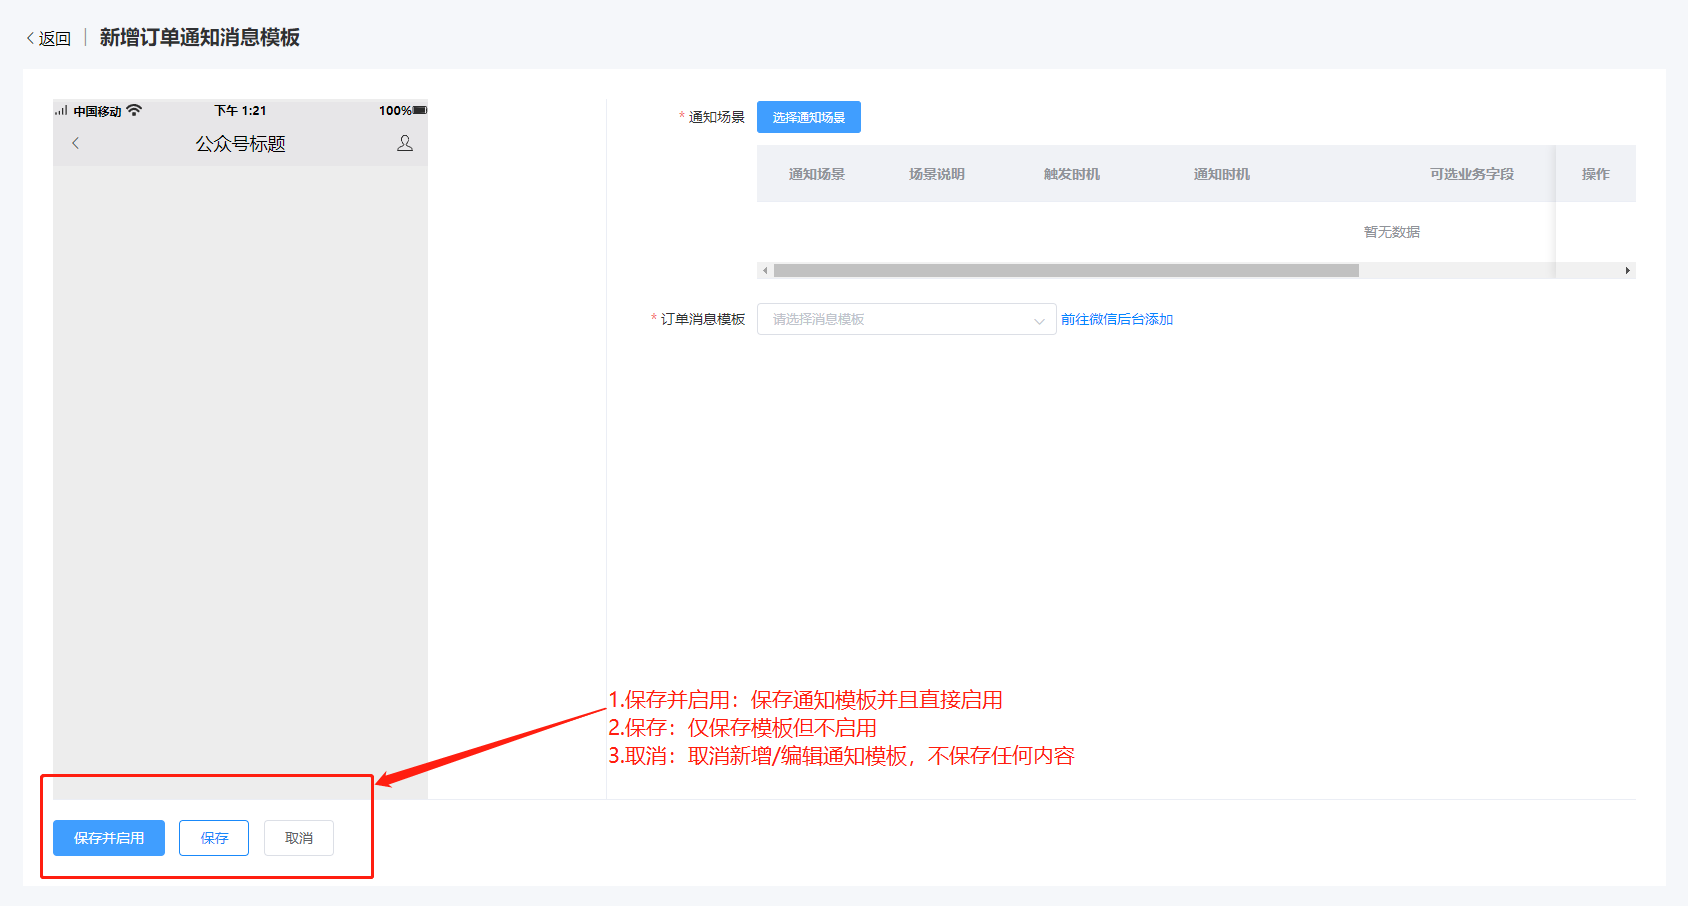Click the 公众号标题 title in phone preview
Image resolution: width=1688 pixels, height=906 pixels.
pyautogui.click(x=240, y=144)
